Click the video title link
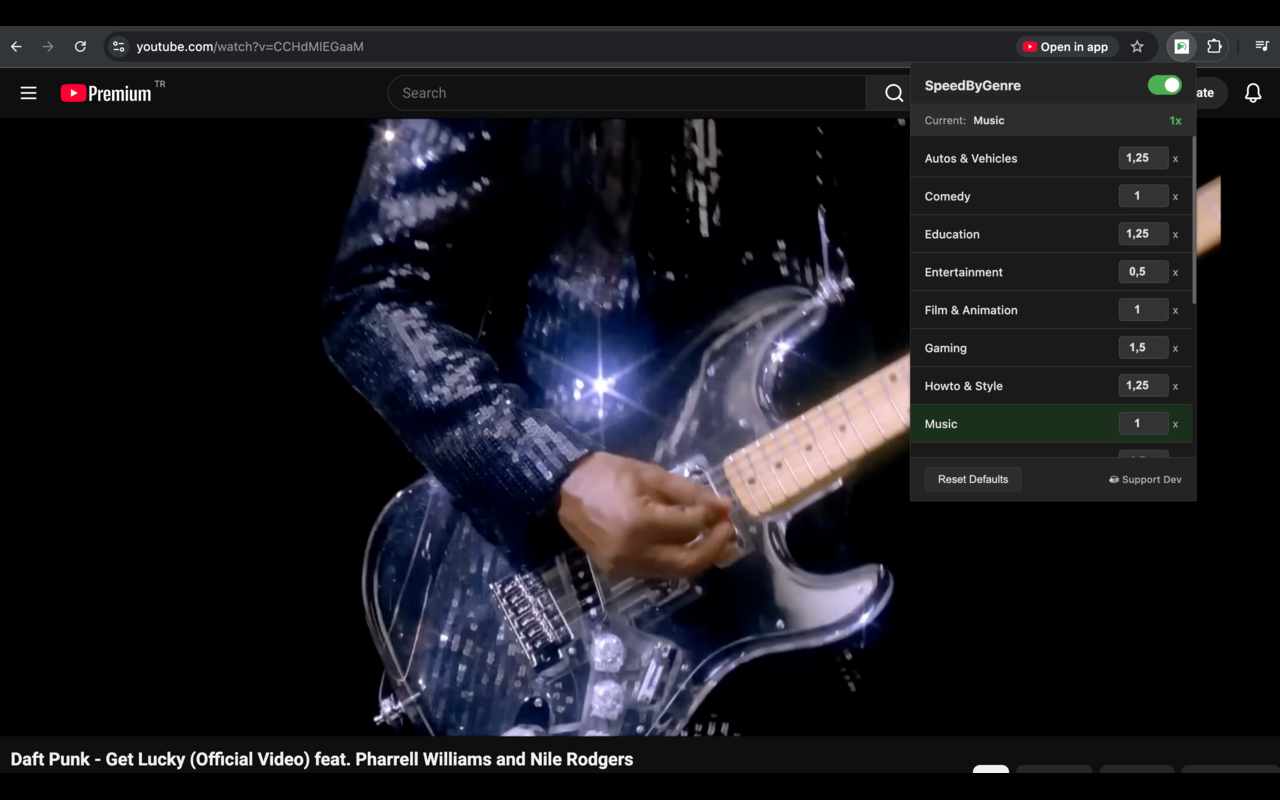This screenshot has width=1280, height=800. [320, 759]
